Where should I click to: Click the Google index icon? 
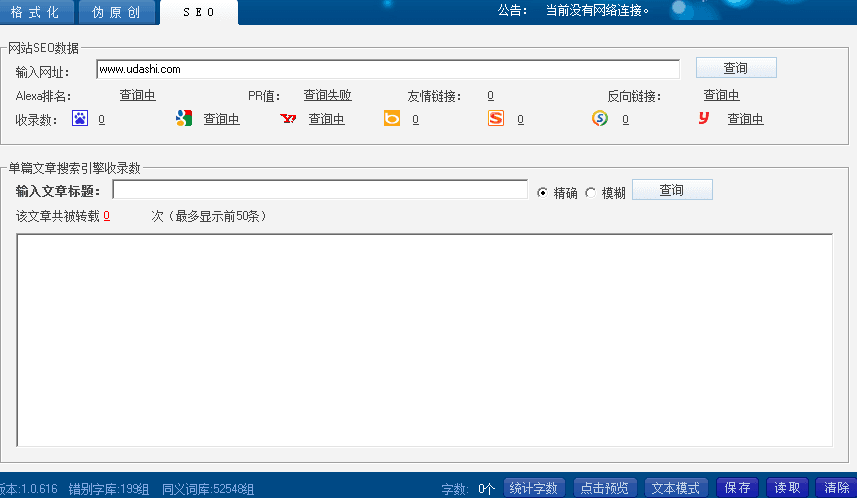coord(184,118)
